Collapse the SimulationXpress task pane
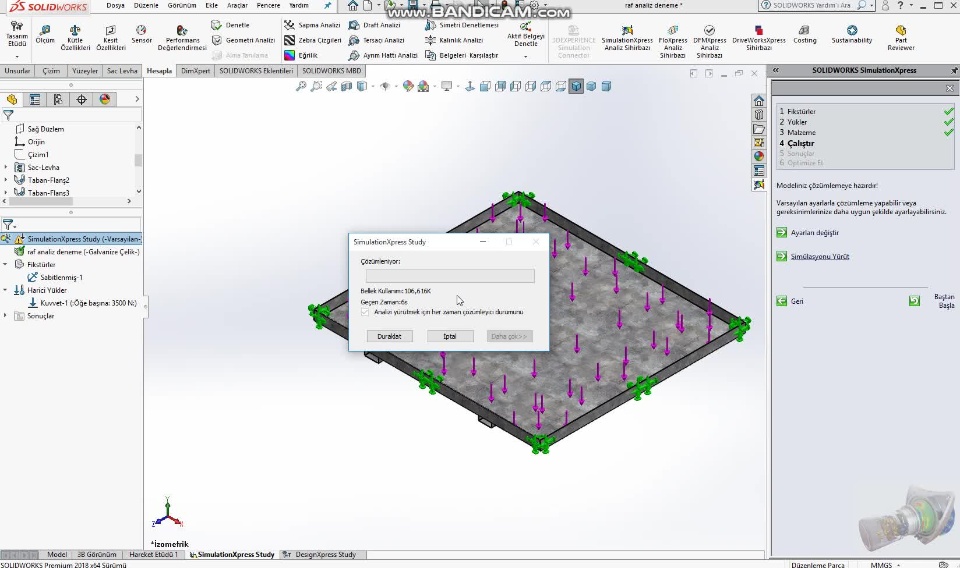This screenshot has width=960, height=568. tap(776, 70)
